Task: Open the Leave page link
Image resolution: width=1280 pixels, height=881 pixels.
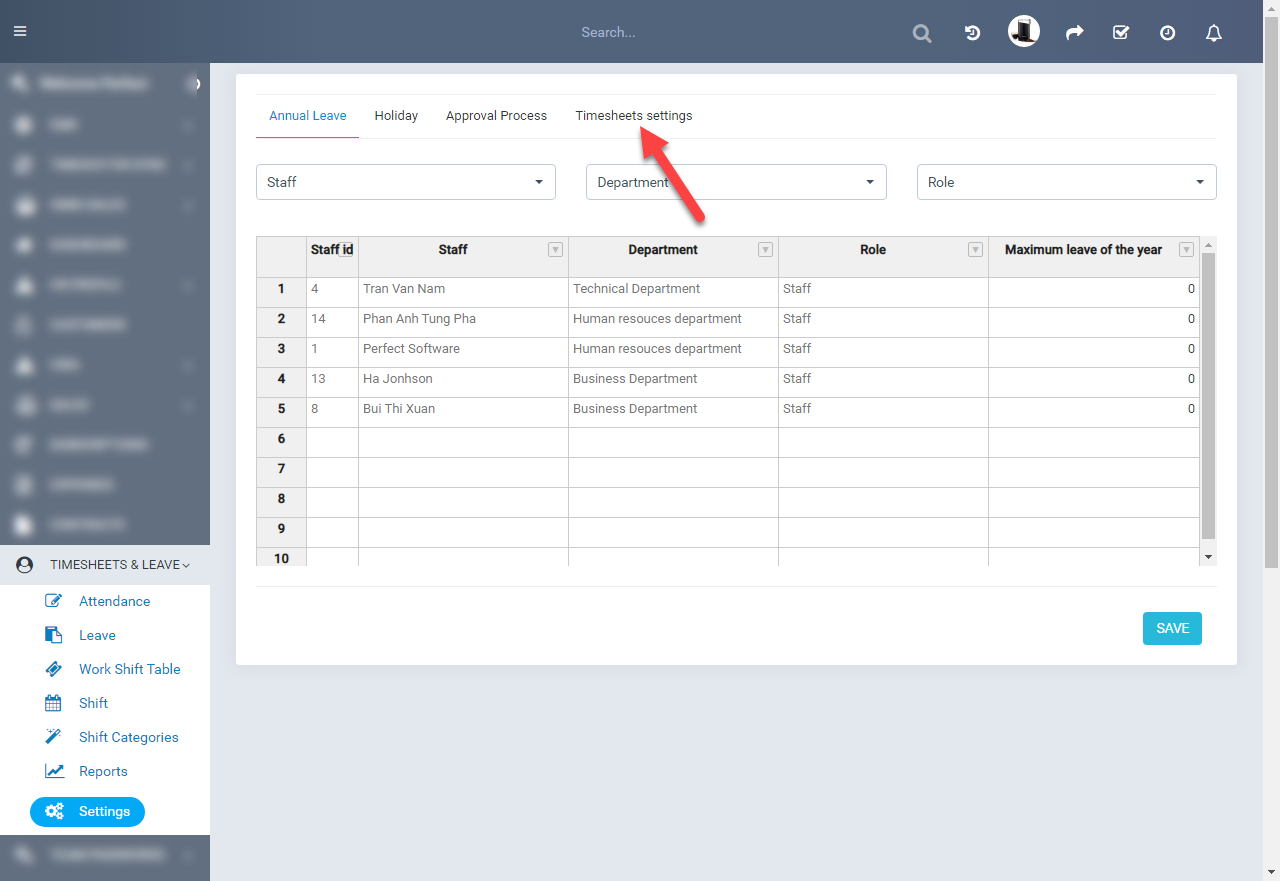Action: pyautogui.click(x=97, y=635)
